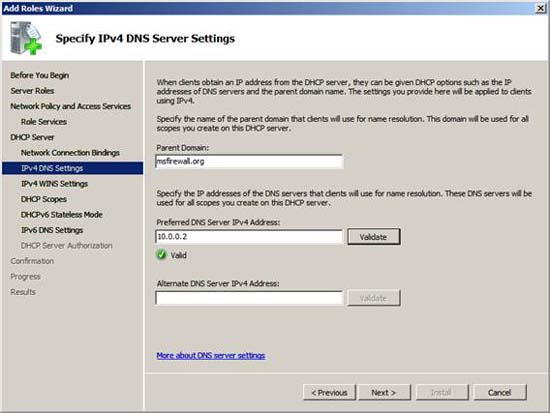Go to Network Connection Bindings step
550x413 pixels.
pos(70,153)
